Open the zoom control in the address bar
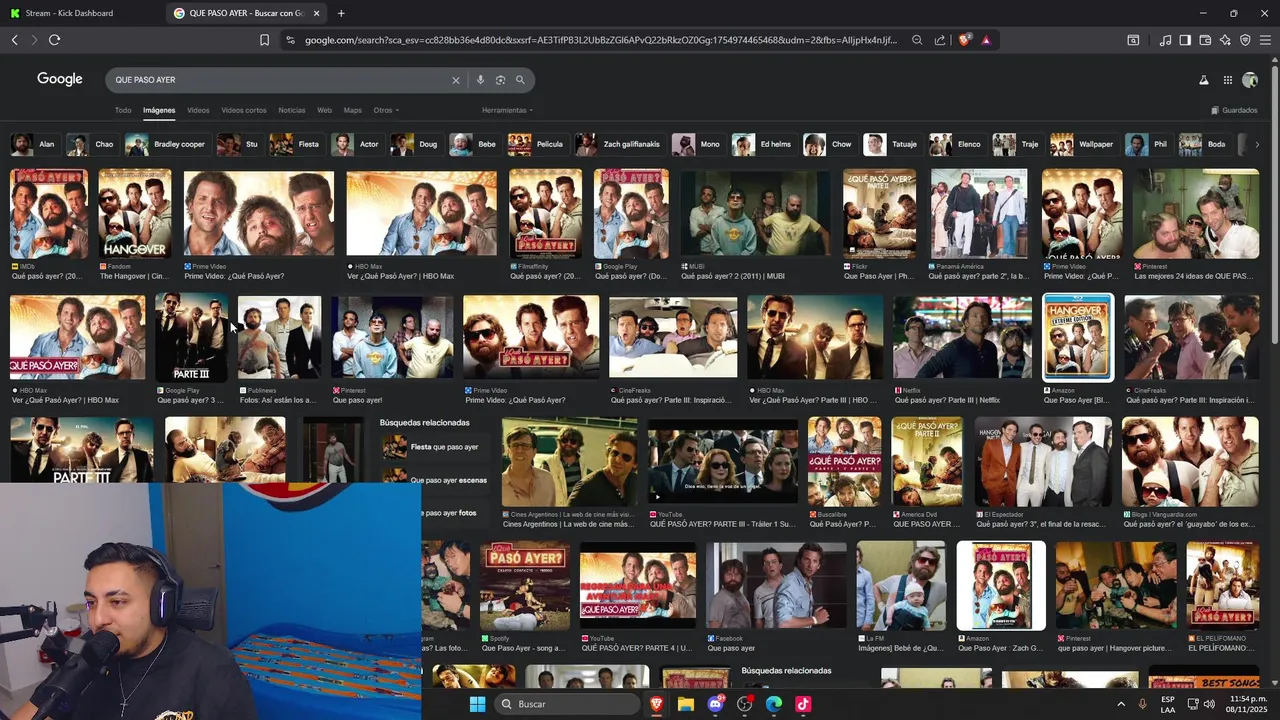Screen dimensions: 1280x720 917,40
